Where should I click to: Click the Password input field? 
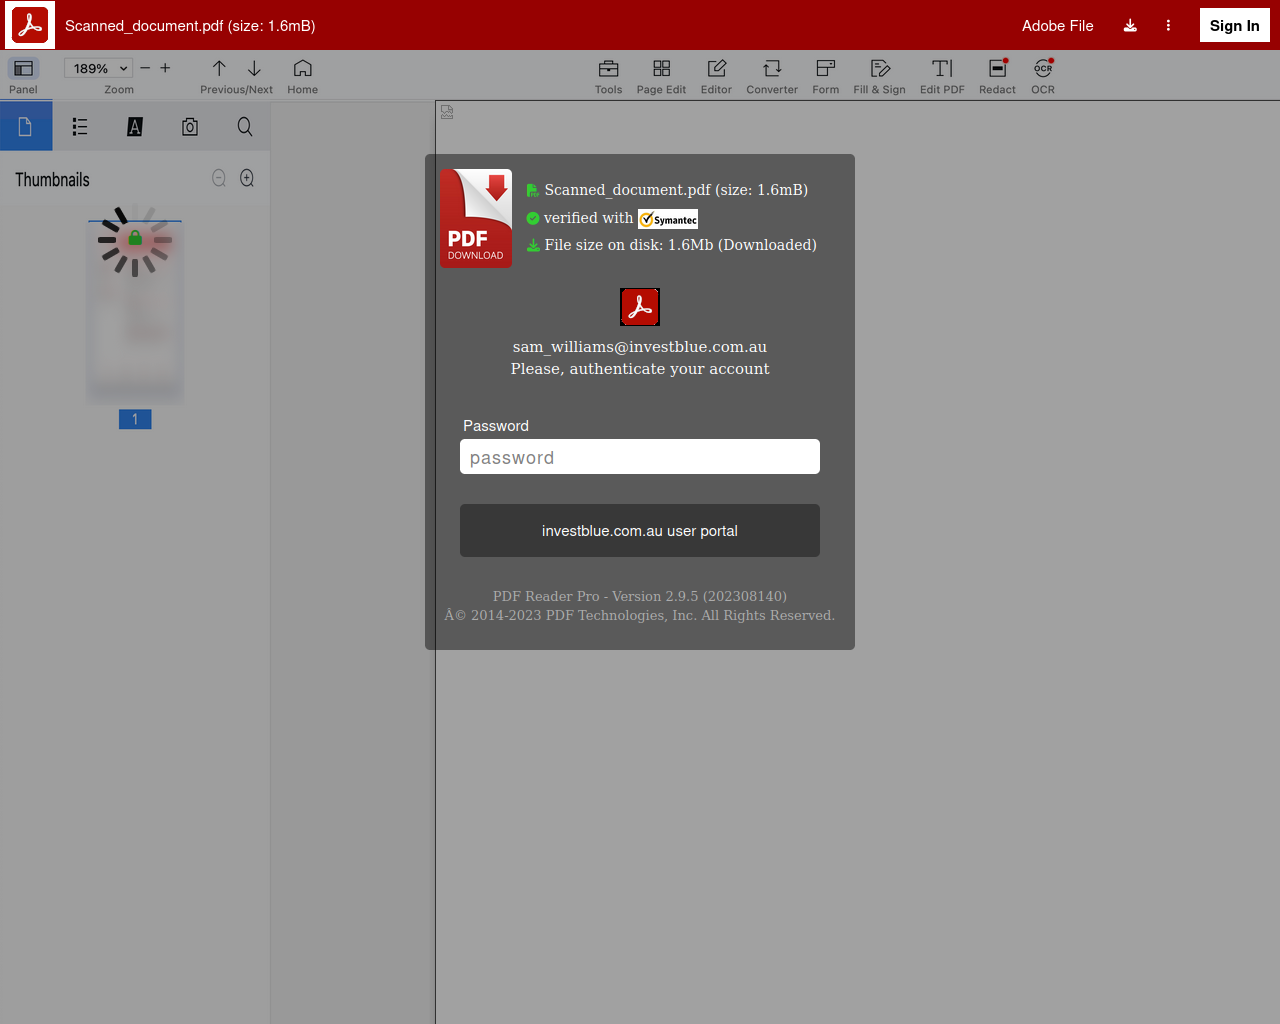[x=640, y=457]
